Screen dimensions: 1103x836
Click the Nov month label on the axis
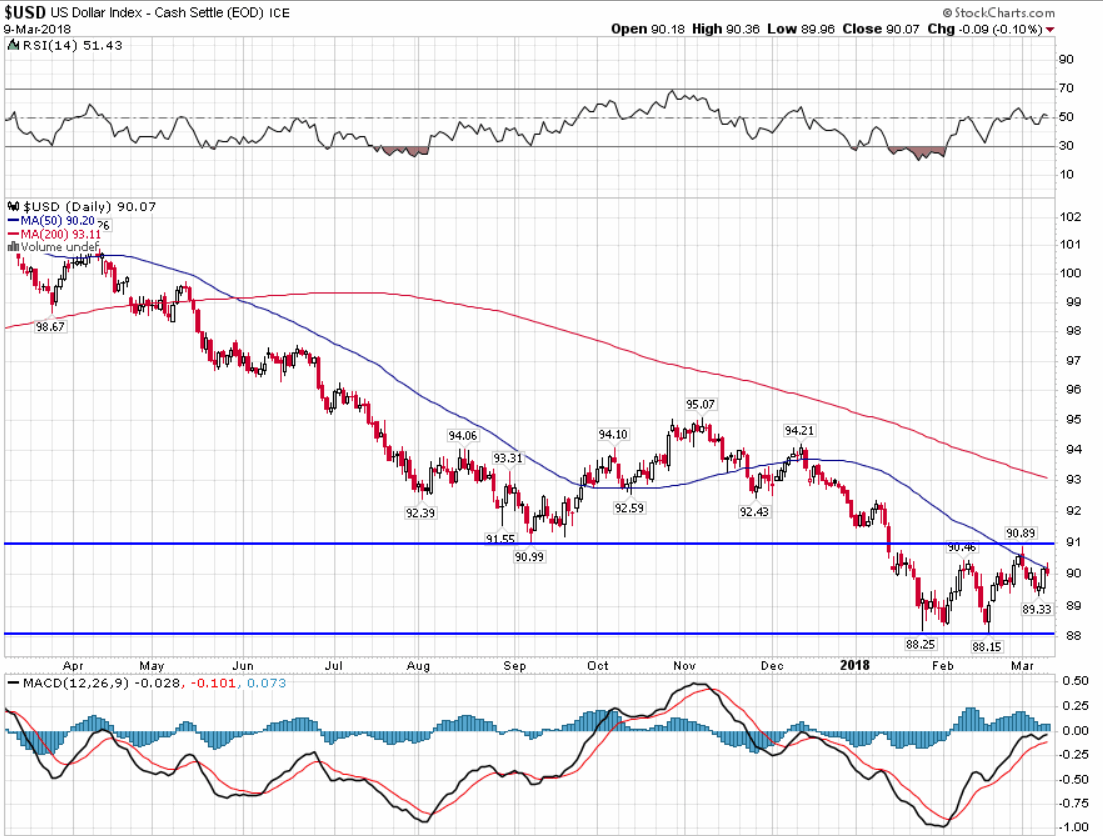[684, 665]
